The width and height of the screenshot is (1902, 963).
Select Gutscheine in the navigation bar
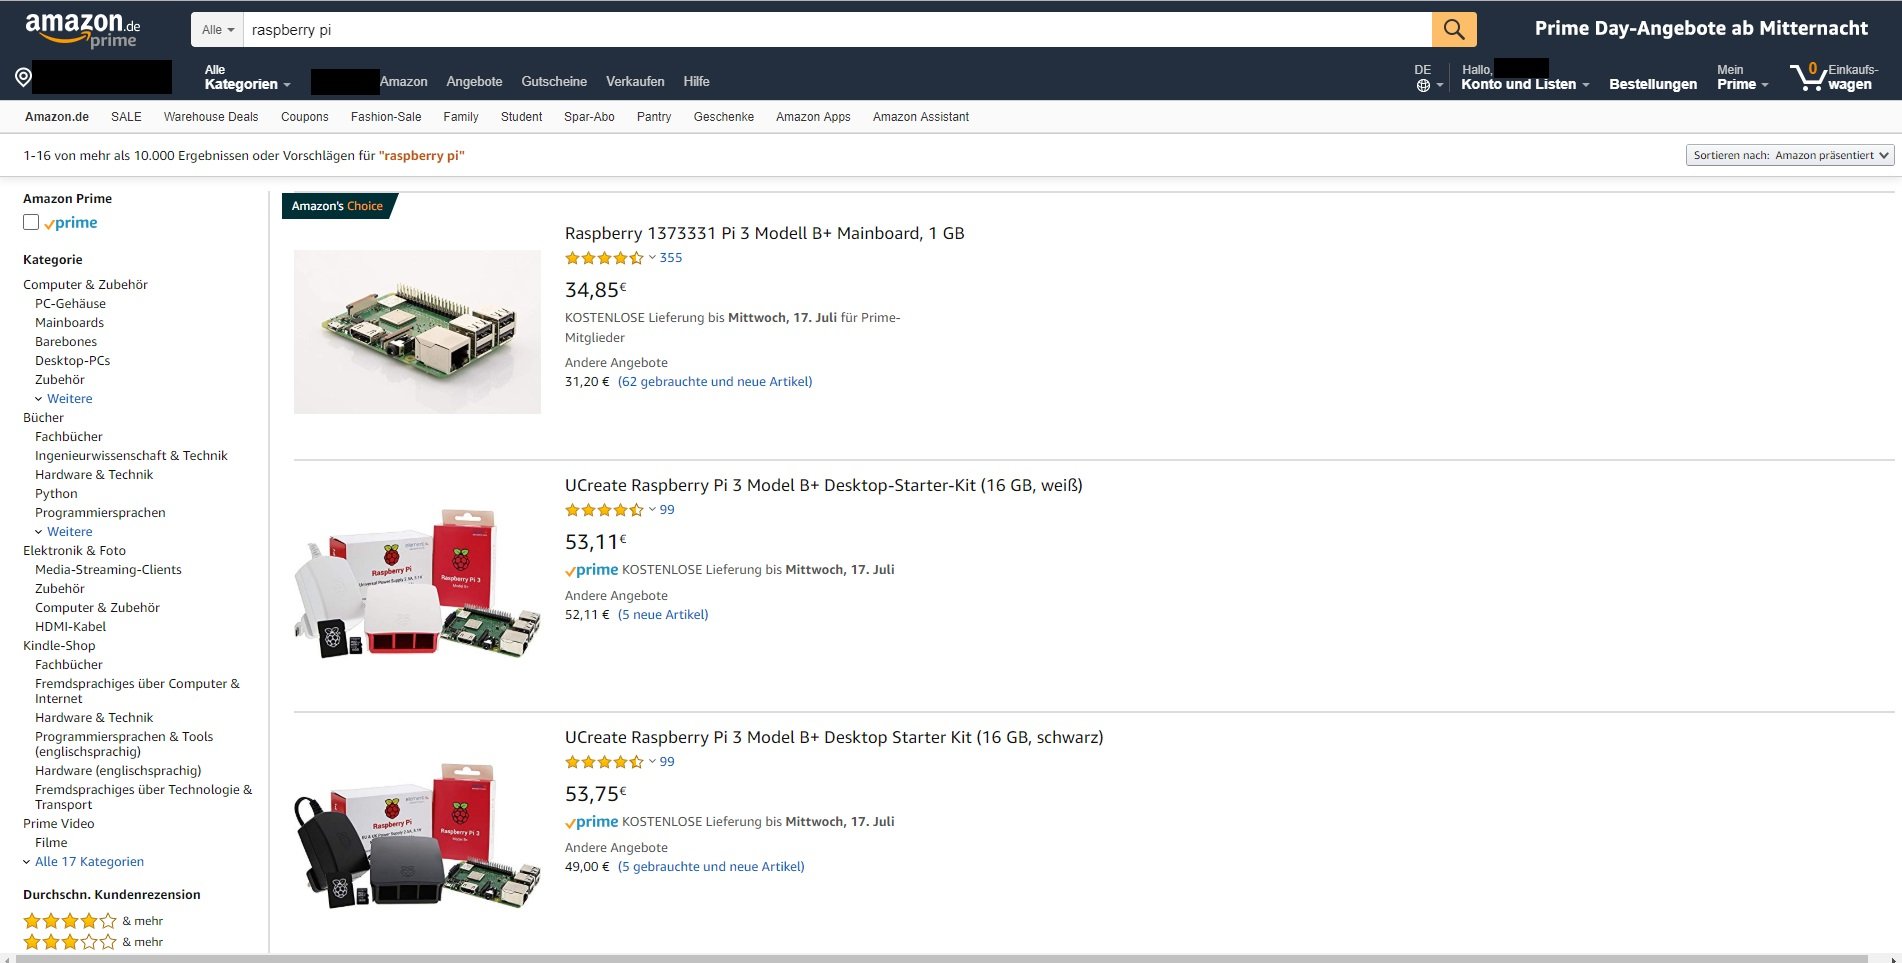pyautogui.click(x=554, y=81)
